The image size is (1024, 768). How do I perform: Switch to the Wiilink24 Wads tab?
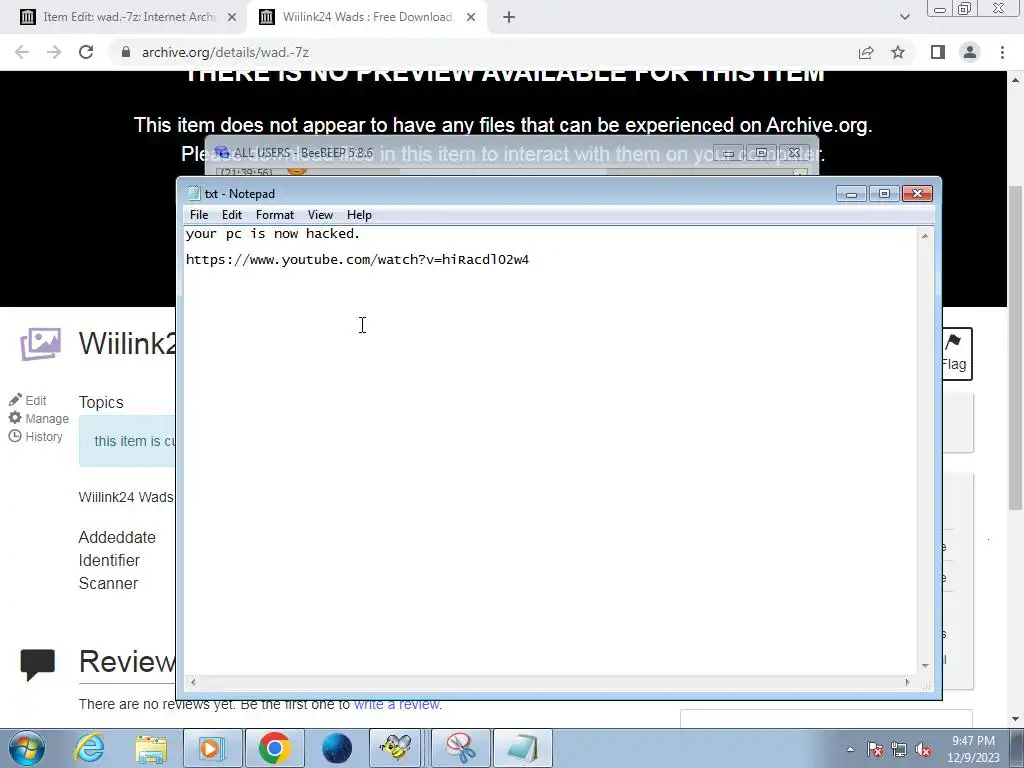[366, 17]
